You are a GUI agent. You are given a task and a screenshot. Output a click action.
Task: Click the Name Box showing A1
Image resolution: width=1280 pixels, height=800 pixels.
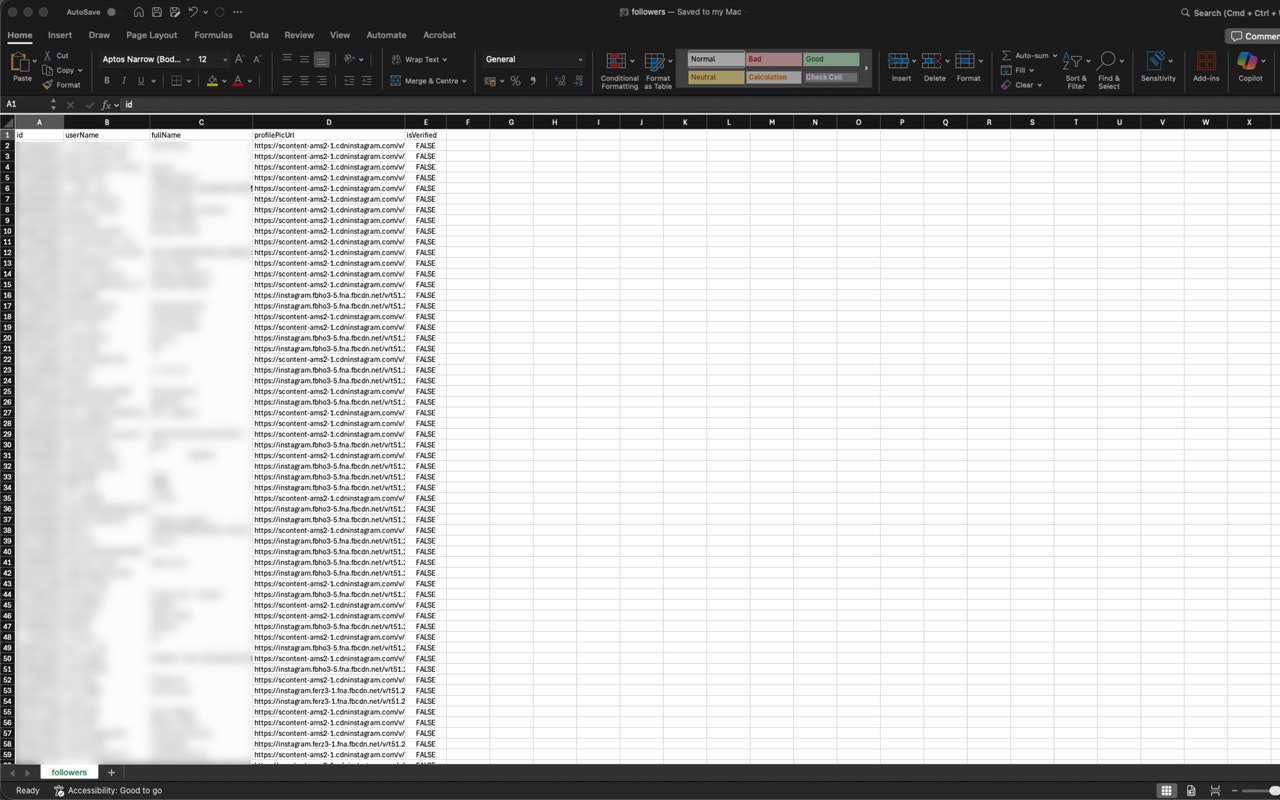(x=24, y=104)
